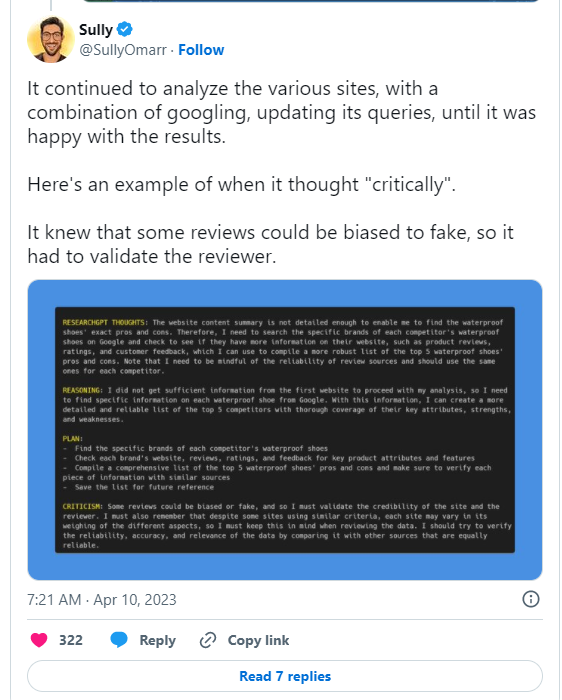
Task: Open the tweet info circle icon
Action: point(531,599)
